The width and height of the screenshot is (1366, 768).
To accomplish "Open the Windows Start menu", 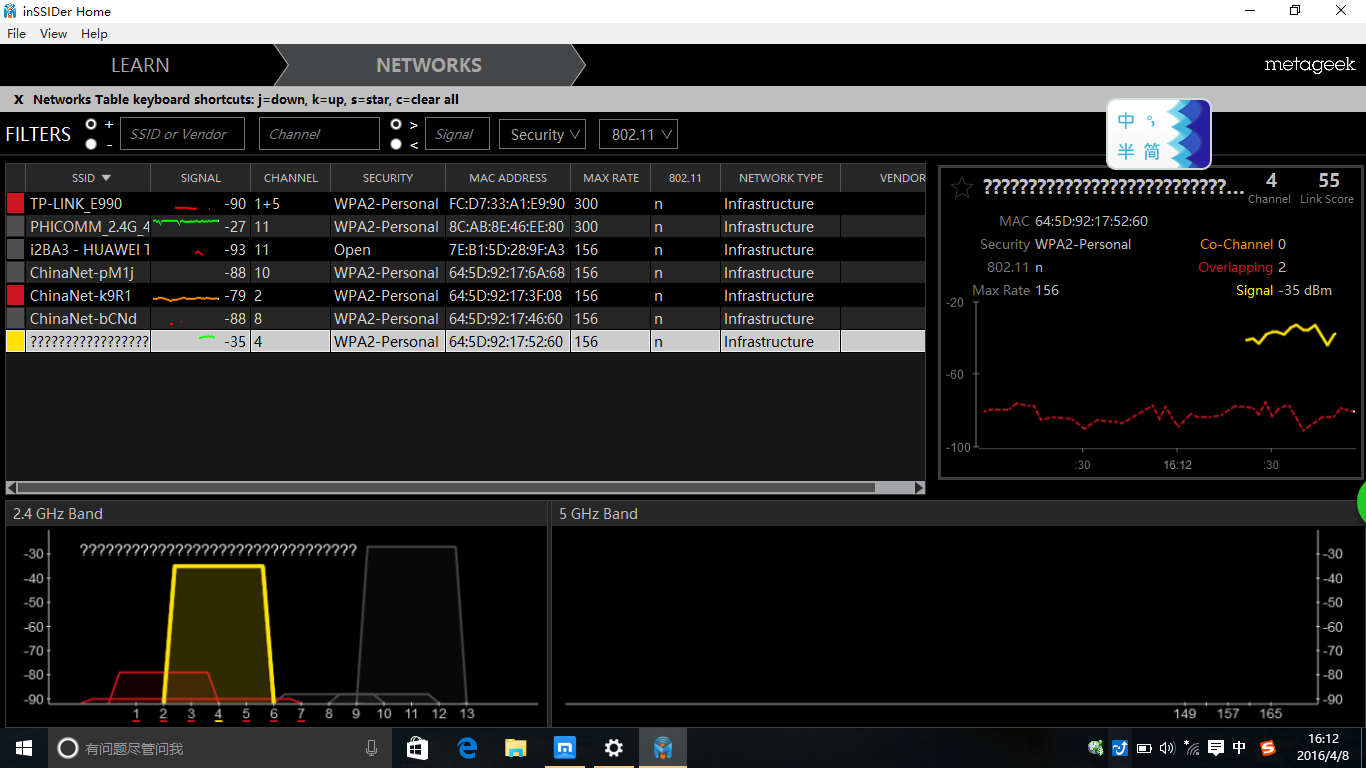I will (x=24, y=748).
